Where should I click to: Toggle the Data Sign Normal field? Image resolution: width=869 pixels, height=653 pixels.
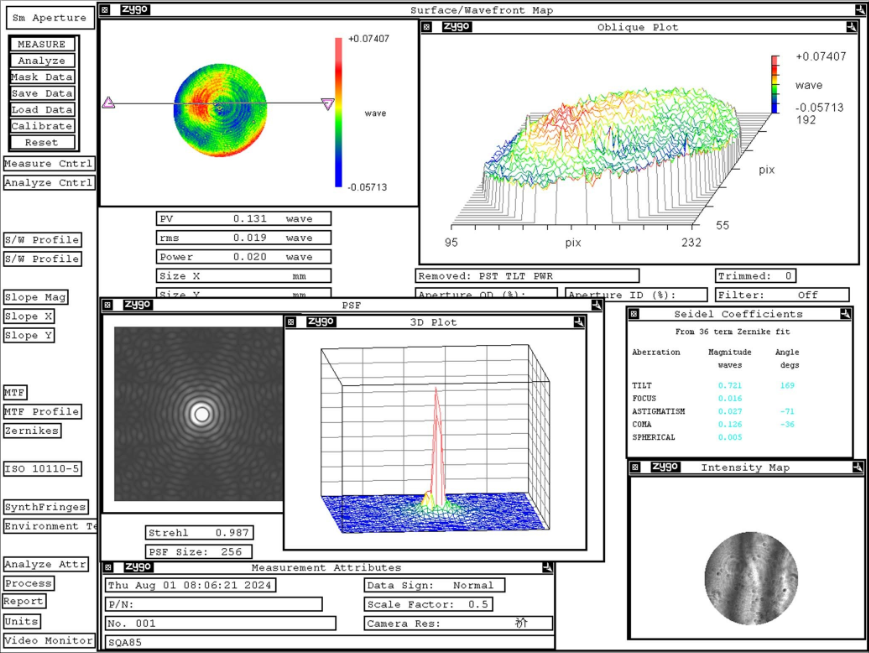[x=434, y=586]
